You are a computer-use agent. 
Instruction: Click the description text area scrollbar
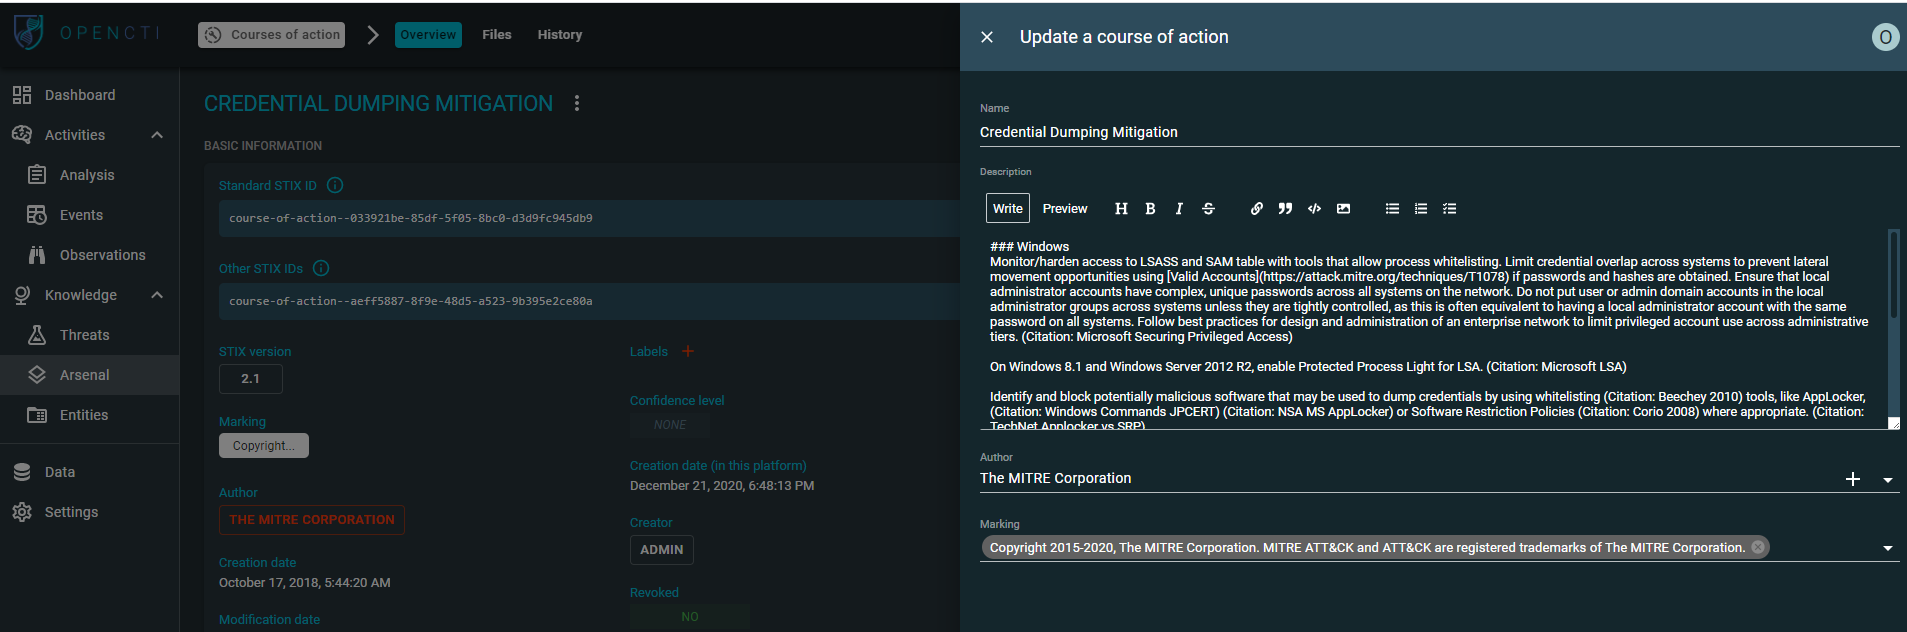(x=1893, y=274)
